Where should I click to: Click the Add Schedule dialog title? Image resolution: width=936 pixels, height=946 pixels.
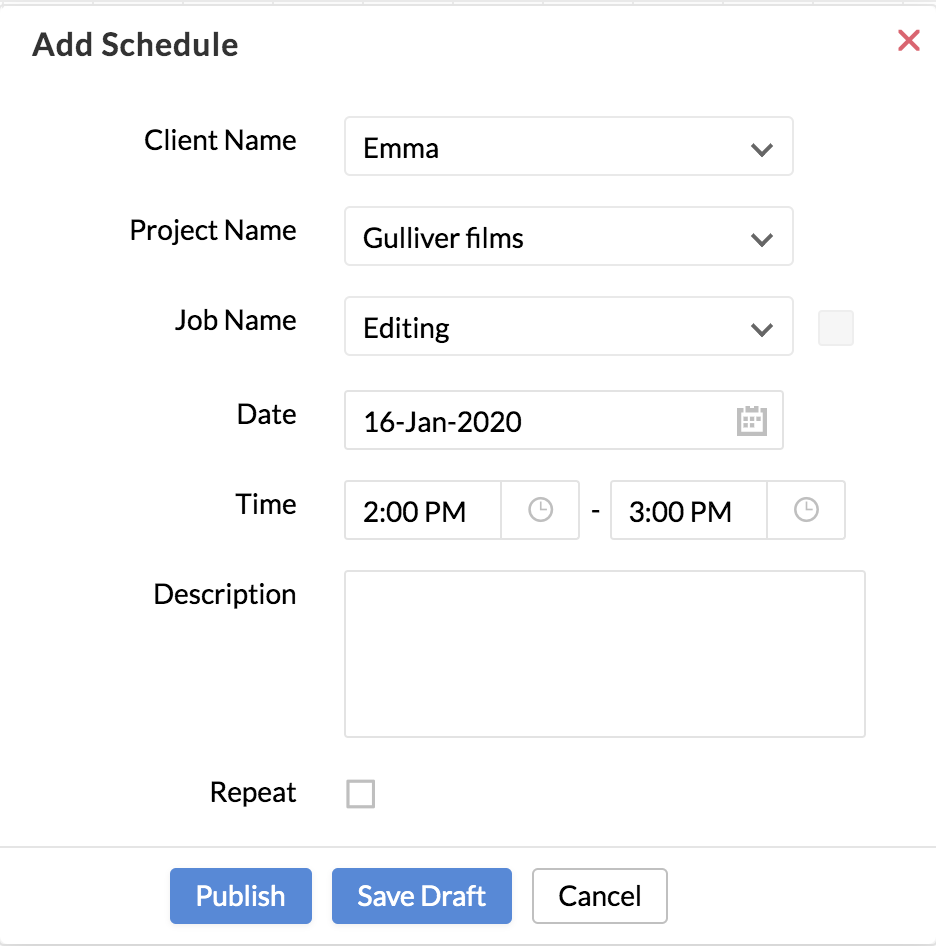(x=135, y=45)
